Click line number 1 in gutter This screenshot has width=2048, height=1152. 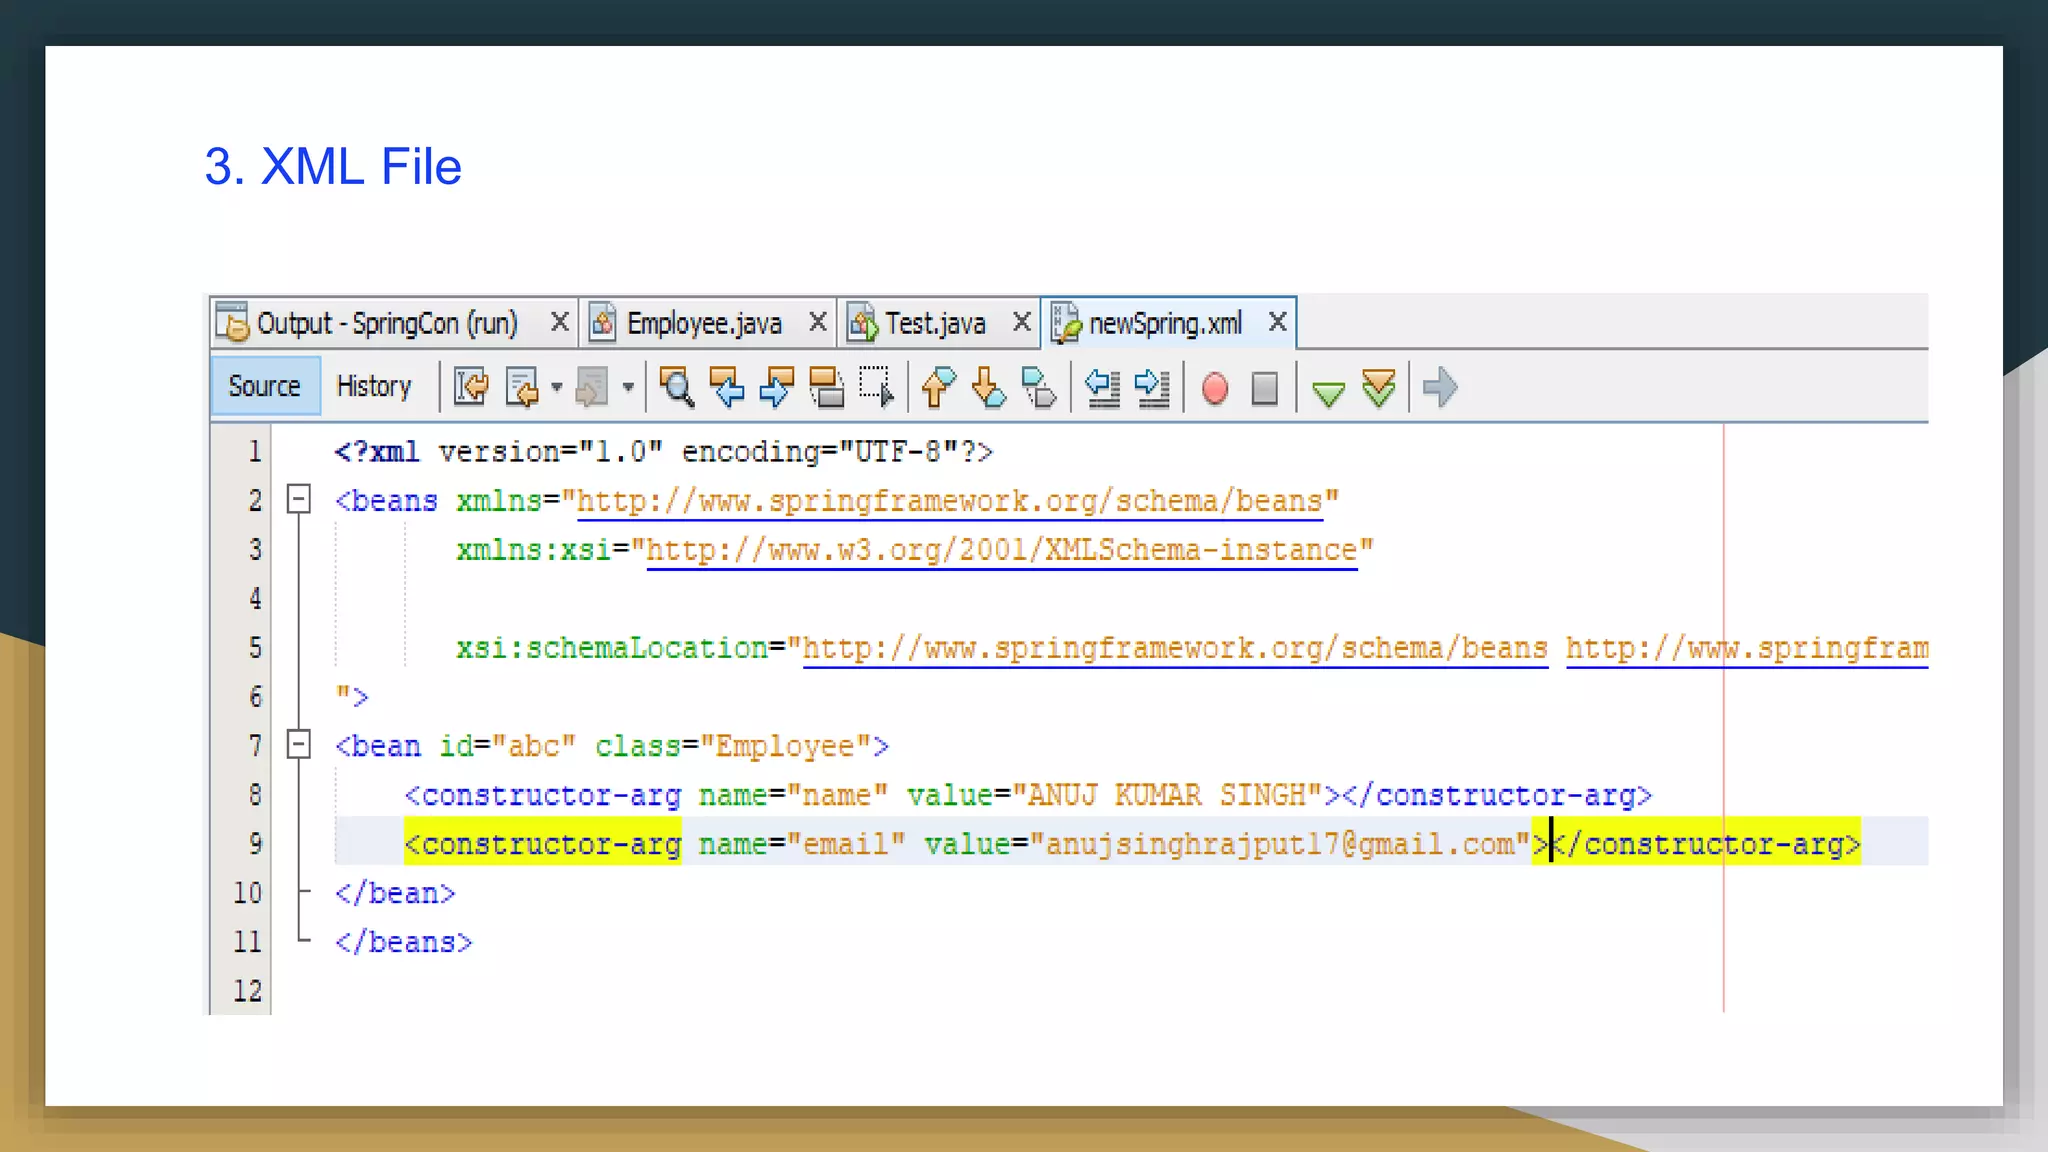coord(255,451)
